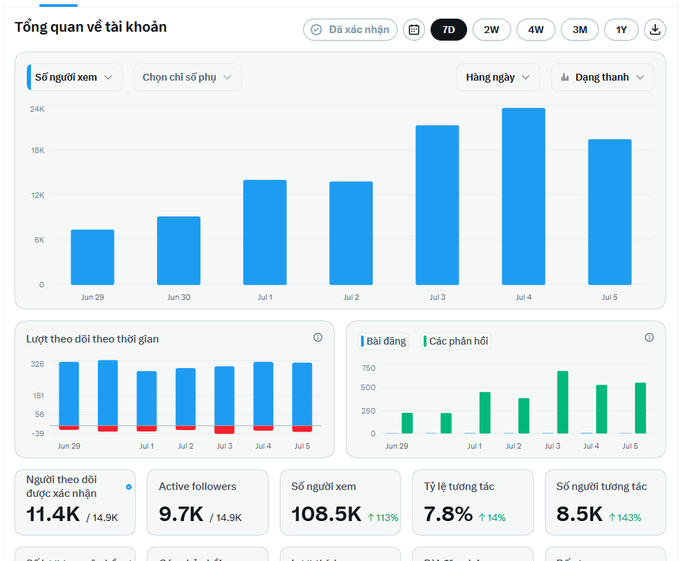The width and height of the screenshot is (680, 561).
Task: Select the 7D time range
Action: click(x=448, y=29)
